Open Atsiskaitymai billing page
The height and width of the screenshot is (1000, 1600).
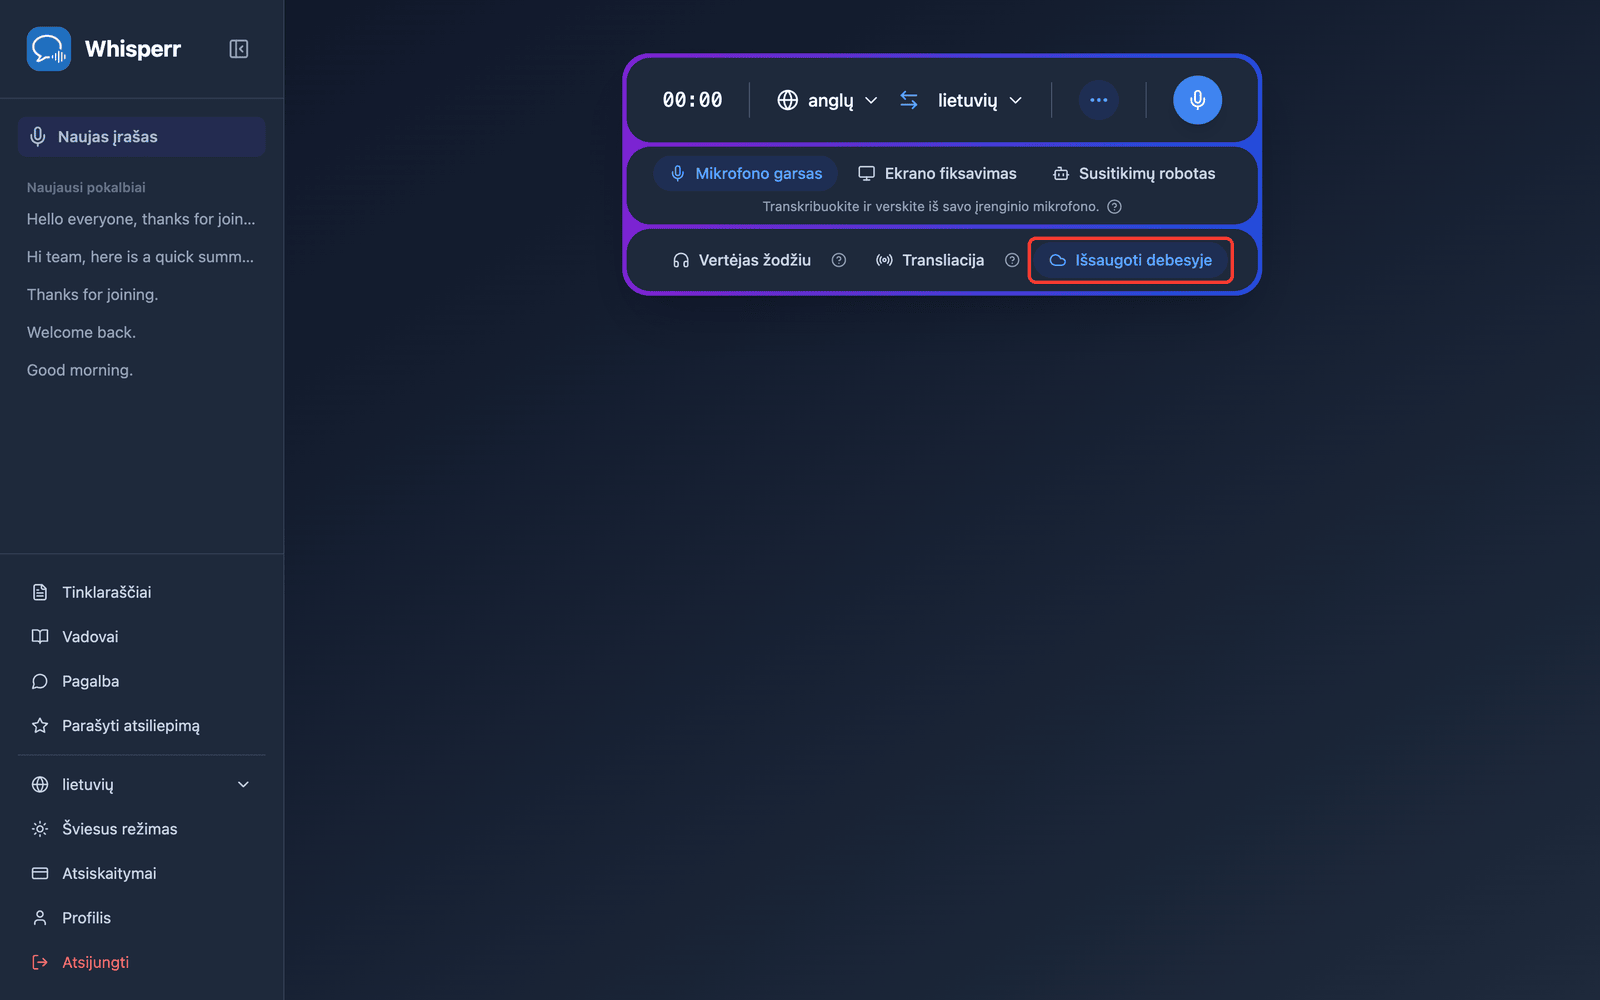141,873
